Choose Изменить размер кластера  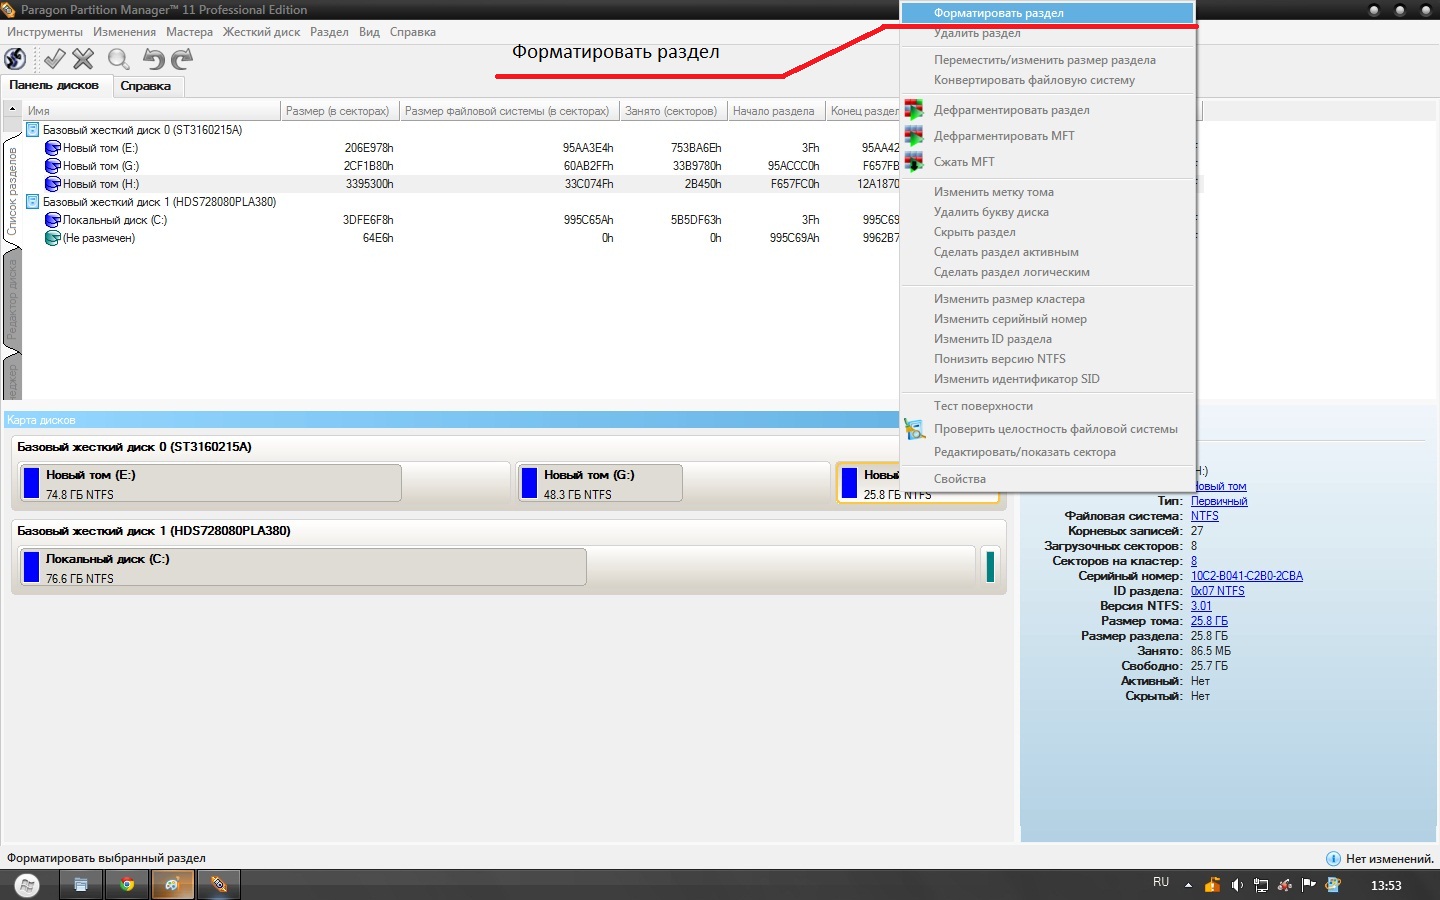(x=1047, y=299)
